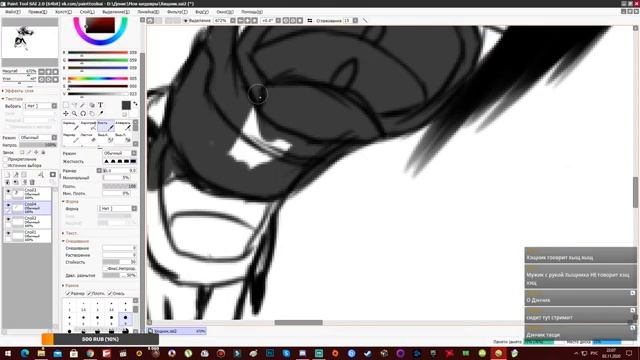Select the Слой1 layer row
This screenshot has height=360, width=640.
[x=27, y=236]
